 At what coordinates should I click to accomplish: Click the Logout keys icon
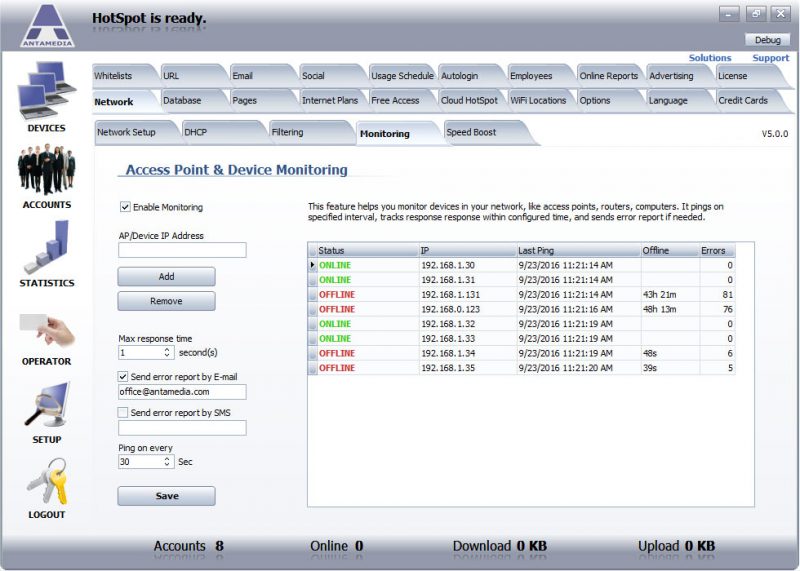tap(46, 481)
